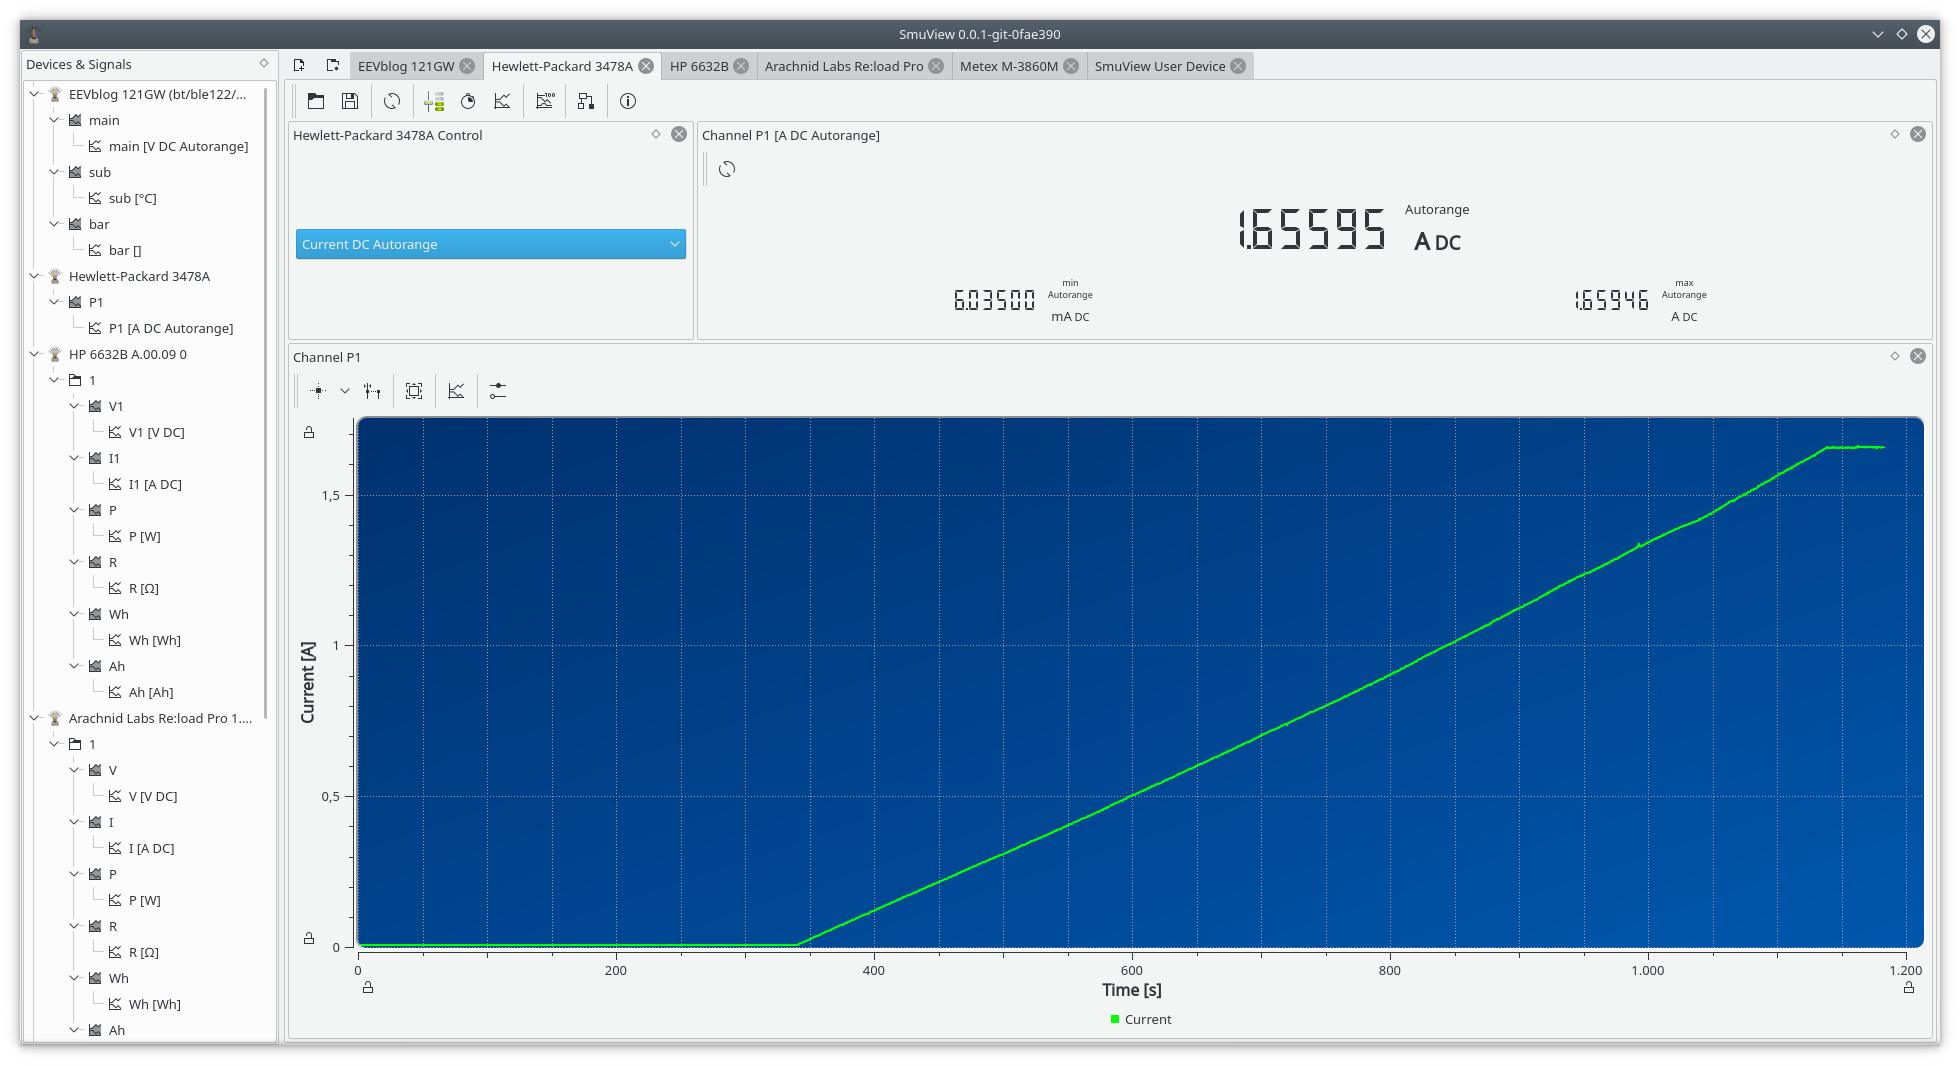Toggle the upper Y-axis lock
This screenshot has height=1066, width=1960.
[309, 432]
